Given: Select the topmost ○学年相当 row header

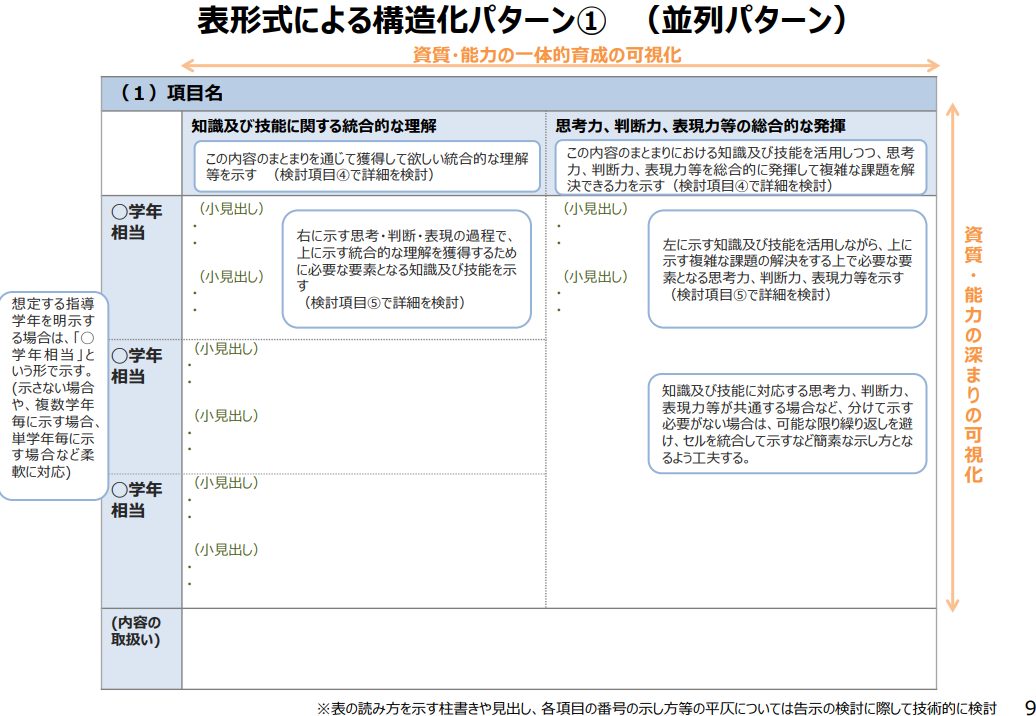Looking at the screenshot, I should click(136, 222).
